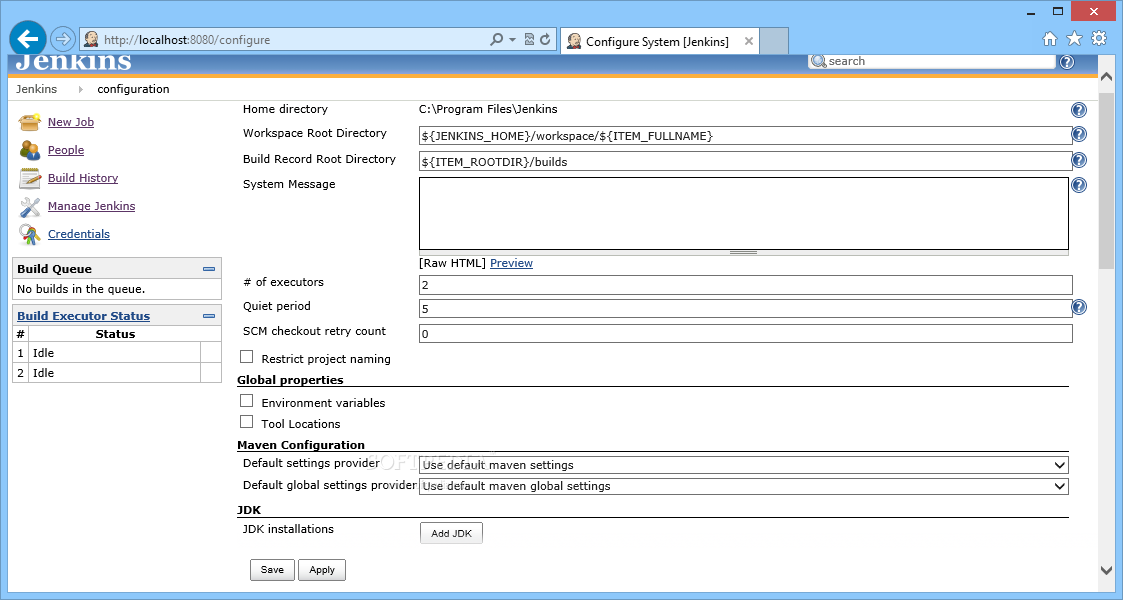The height and width of the screenshot is (600, 1123).
Task: Click the New Job icon in sidebar
Action: tap(29, 122)
